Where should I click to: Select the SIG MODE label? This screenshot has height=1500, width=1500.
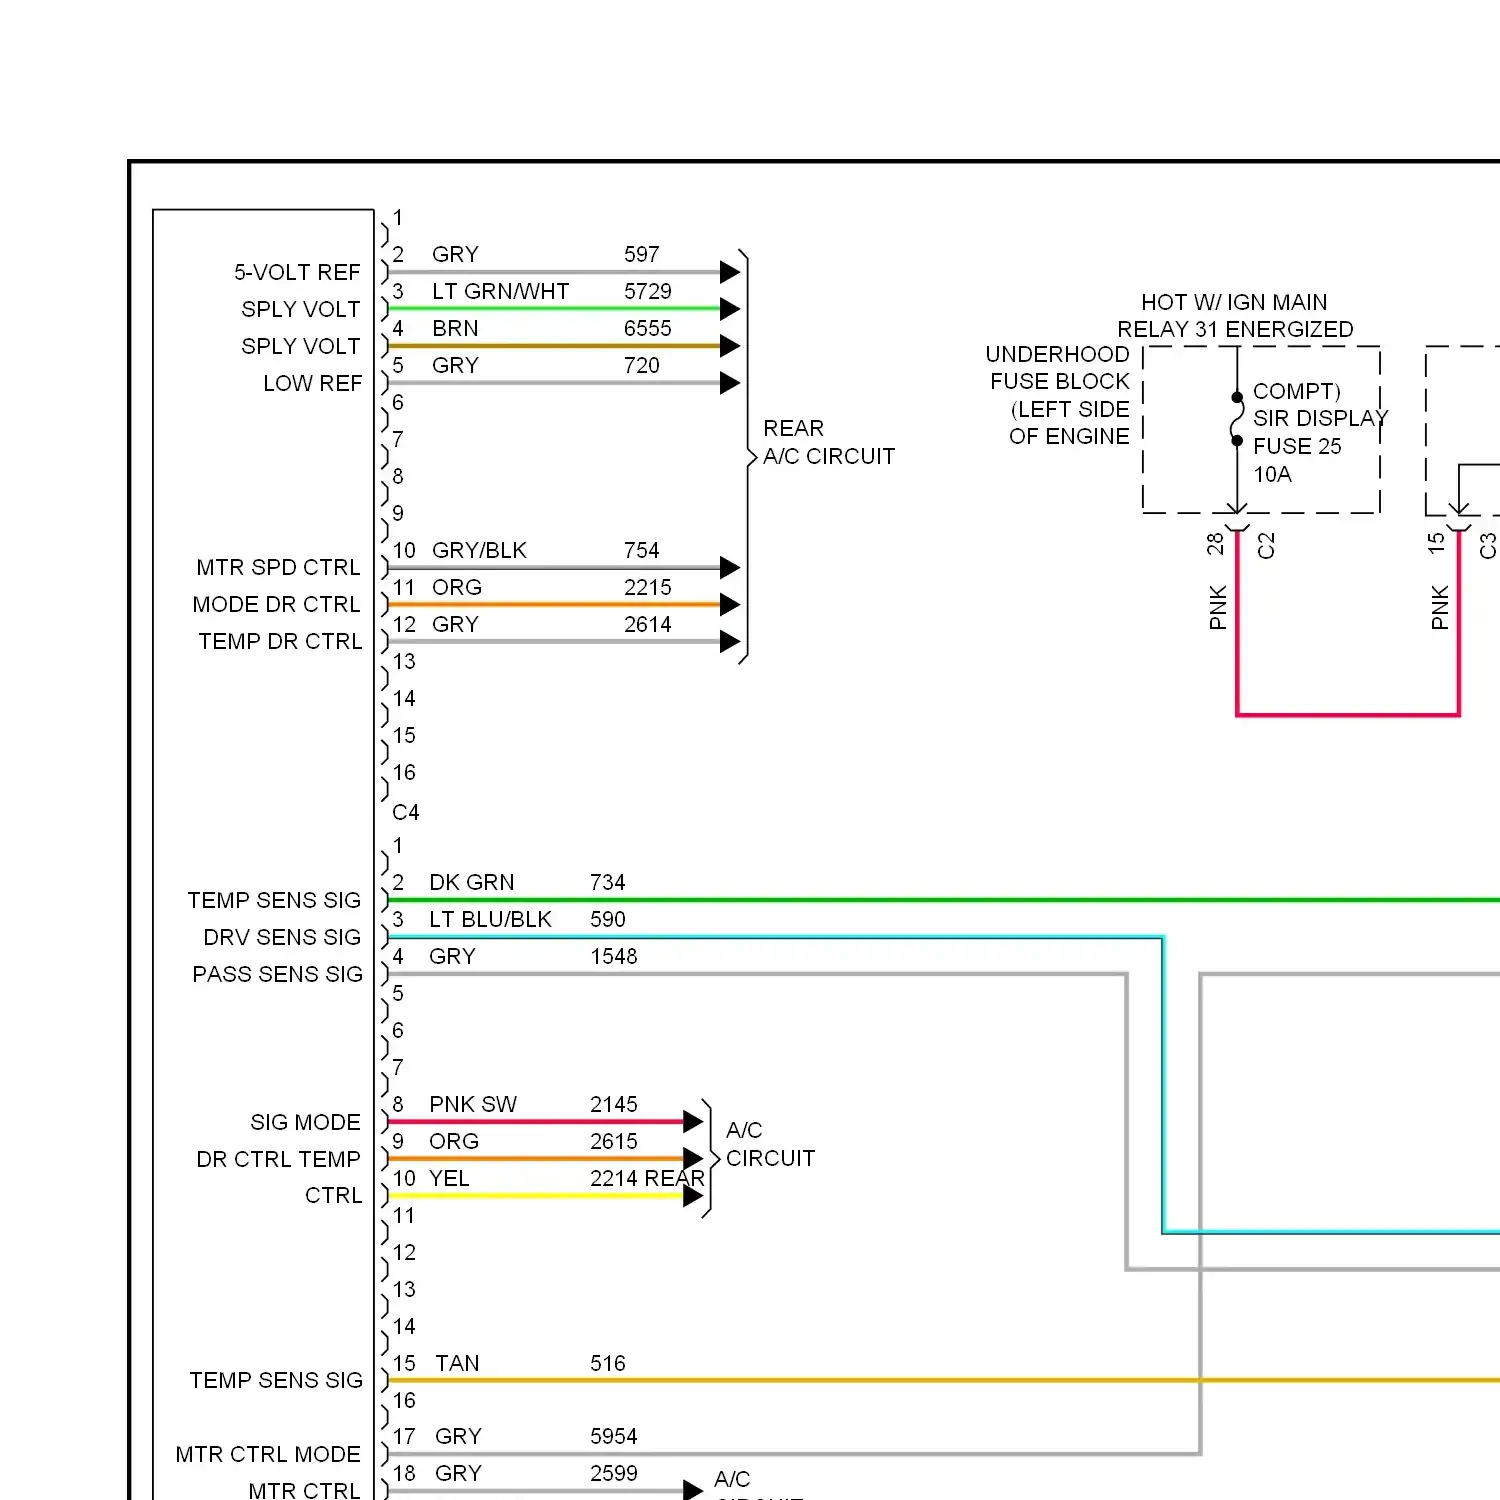(x=305, y=1123)
